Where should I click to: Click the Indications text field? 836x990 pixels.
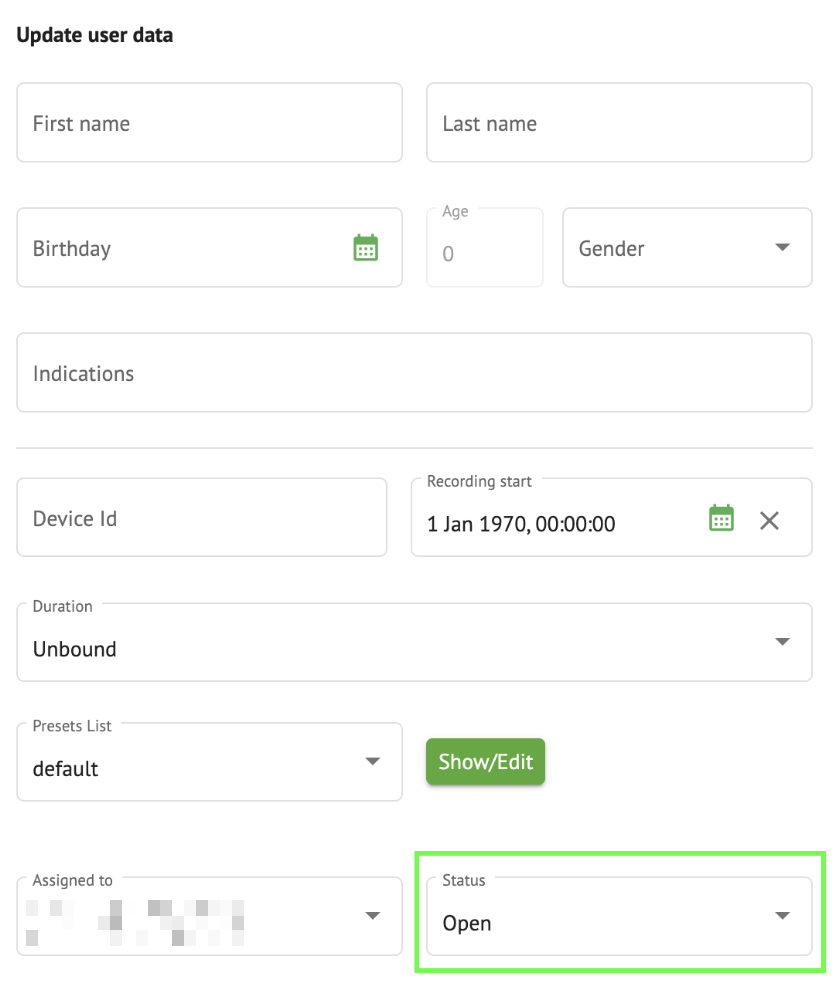point(414,373)
